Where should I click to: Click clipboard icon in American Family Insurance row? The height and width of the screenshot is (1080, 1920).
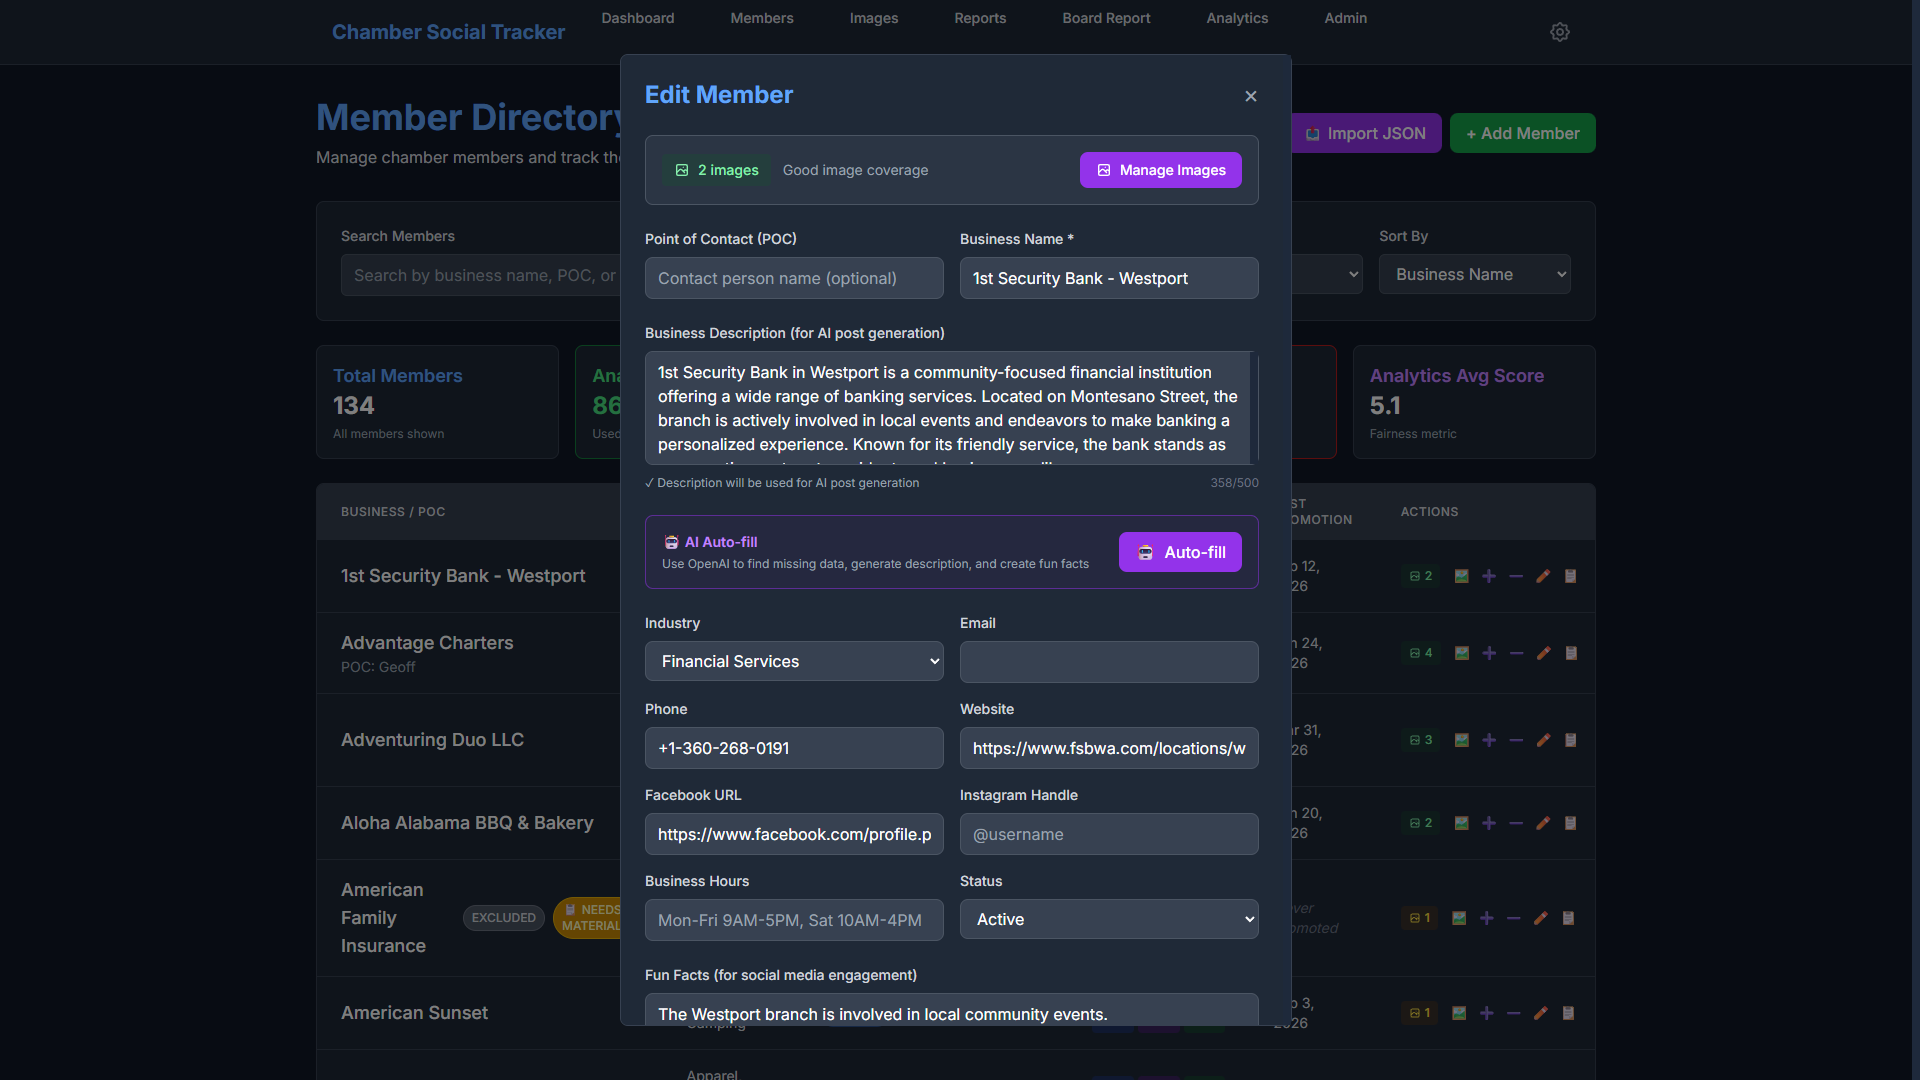tap(1568, 918)
